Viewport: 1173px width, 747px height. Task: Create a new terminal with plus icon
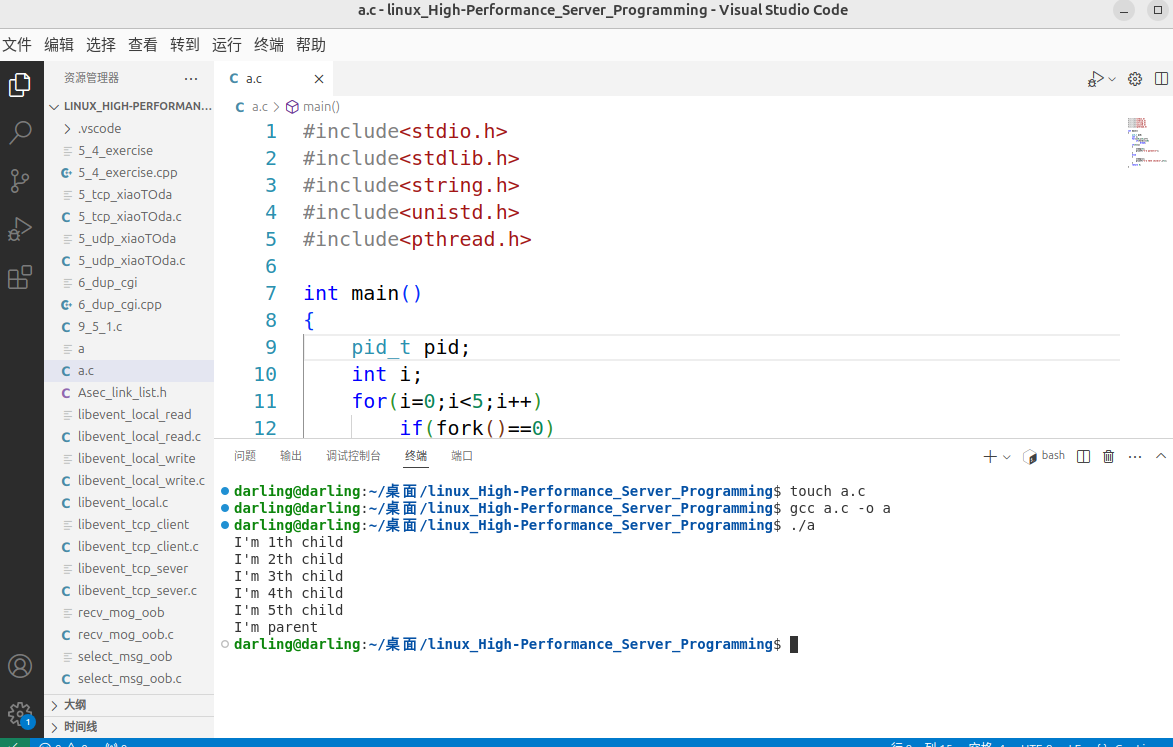tap(990, 456)
